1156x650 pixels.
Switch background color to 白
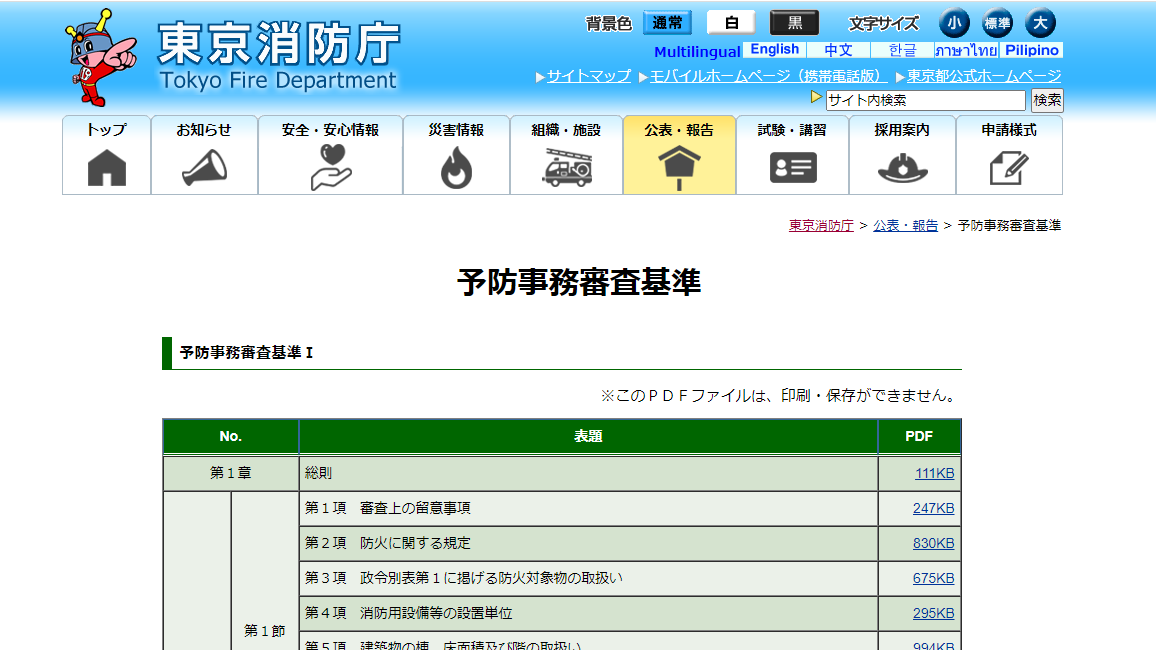click(731, 23)
